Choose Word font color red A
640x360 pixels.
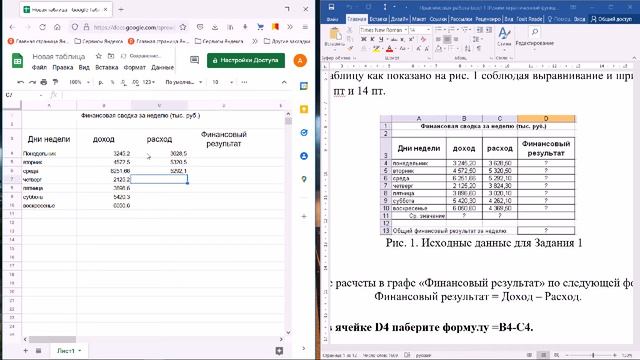click(x=389, y=49)
